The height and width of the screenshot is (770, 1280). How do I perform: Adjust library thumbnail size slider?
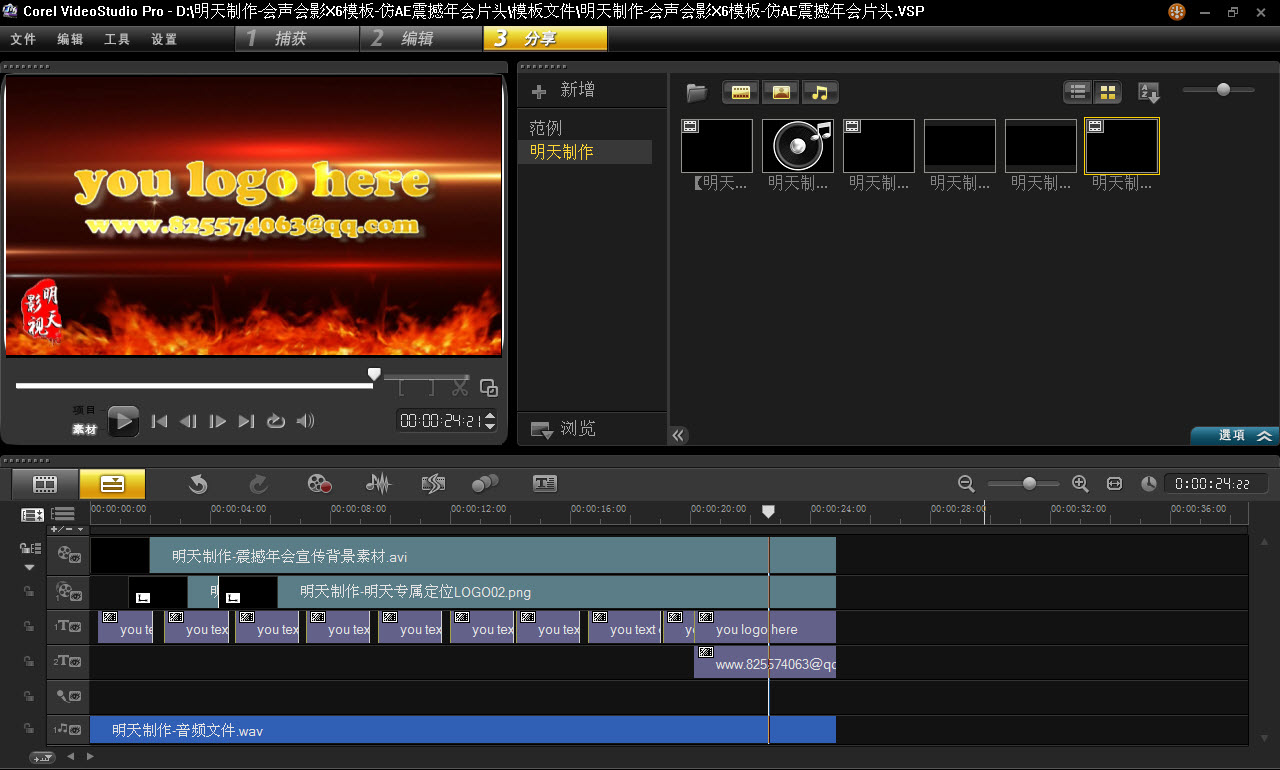coord(1223,90)
